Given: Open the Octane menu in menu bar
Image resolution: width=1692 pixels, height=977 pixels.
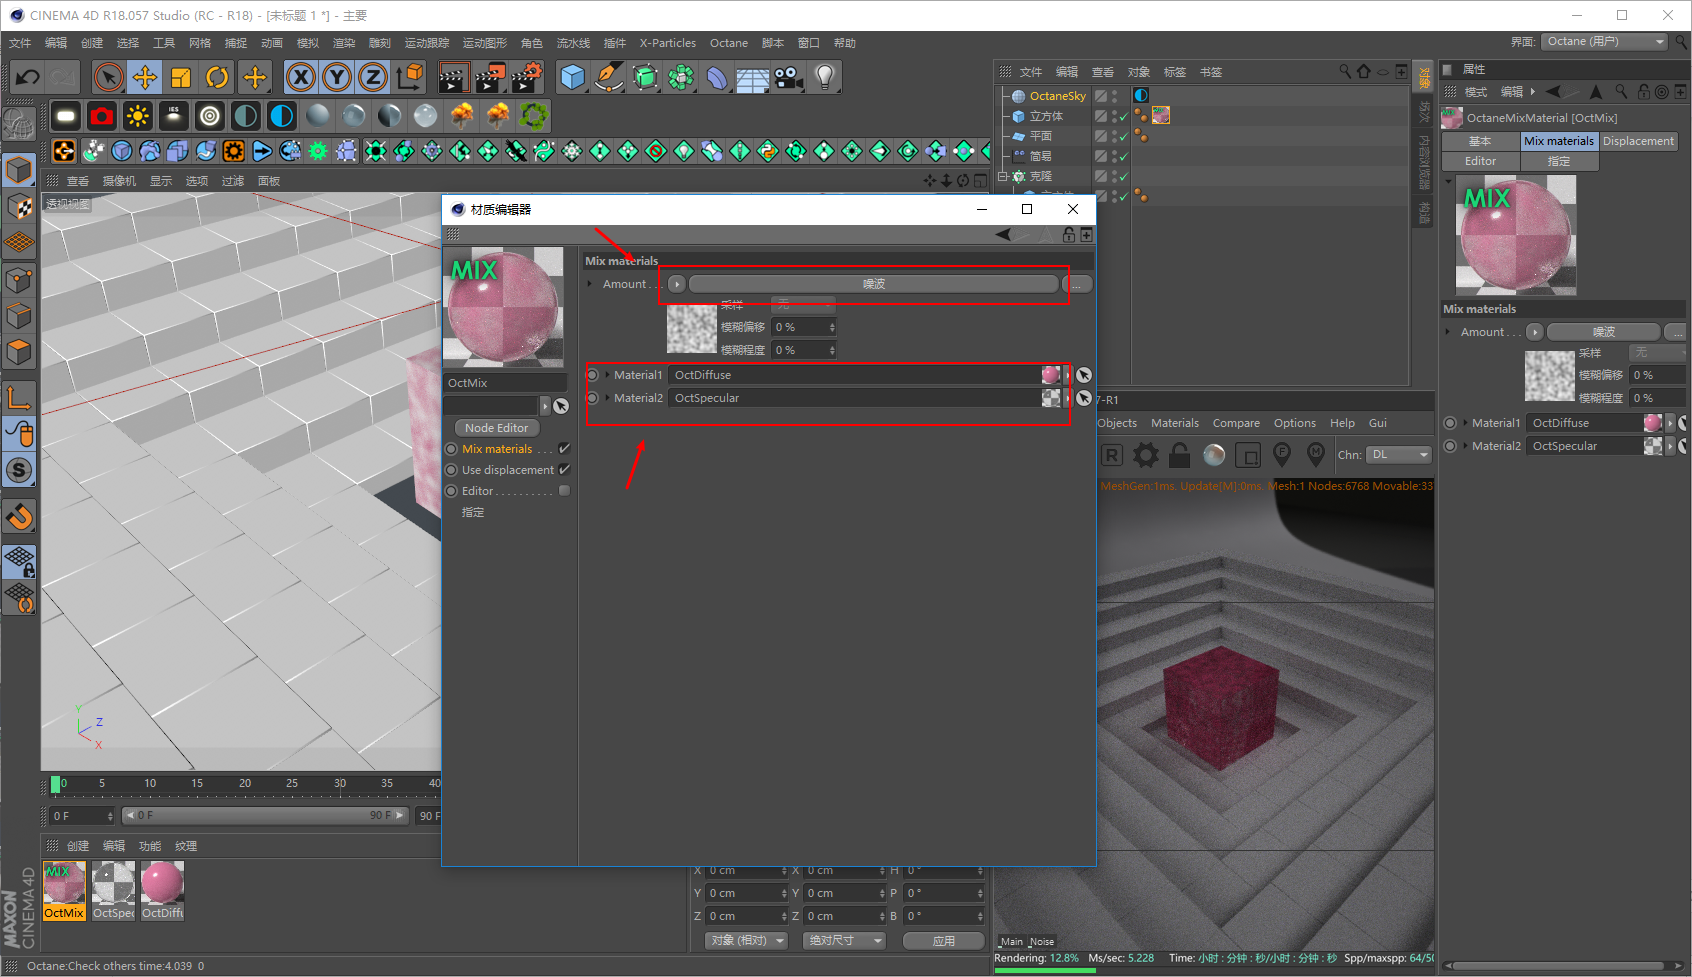Looking at the screenshot, I should point(729,43).
